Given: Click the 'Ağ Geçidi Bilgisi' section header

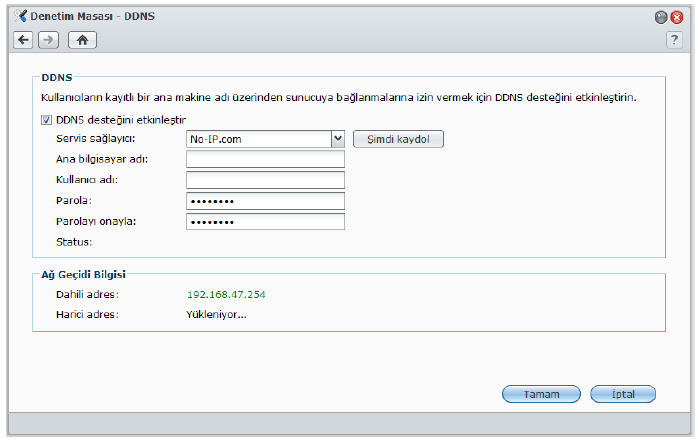Looking at the screenshot, I should (x=82, y=273).
